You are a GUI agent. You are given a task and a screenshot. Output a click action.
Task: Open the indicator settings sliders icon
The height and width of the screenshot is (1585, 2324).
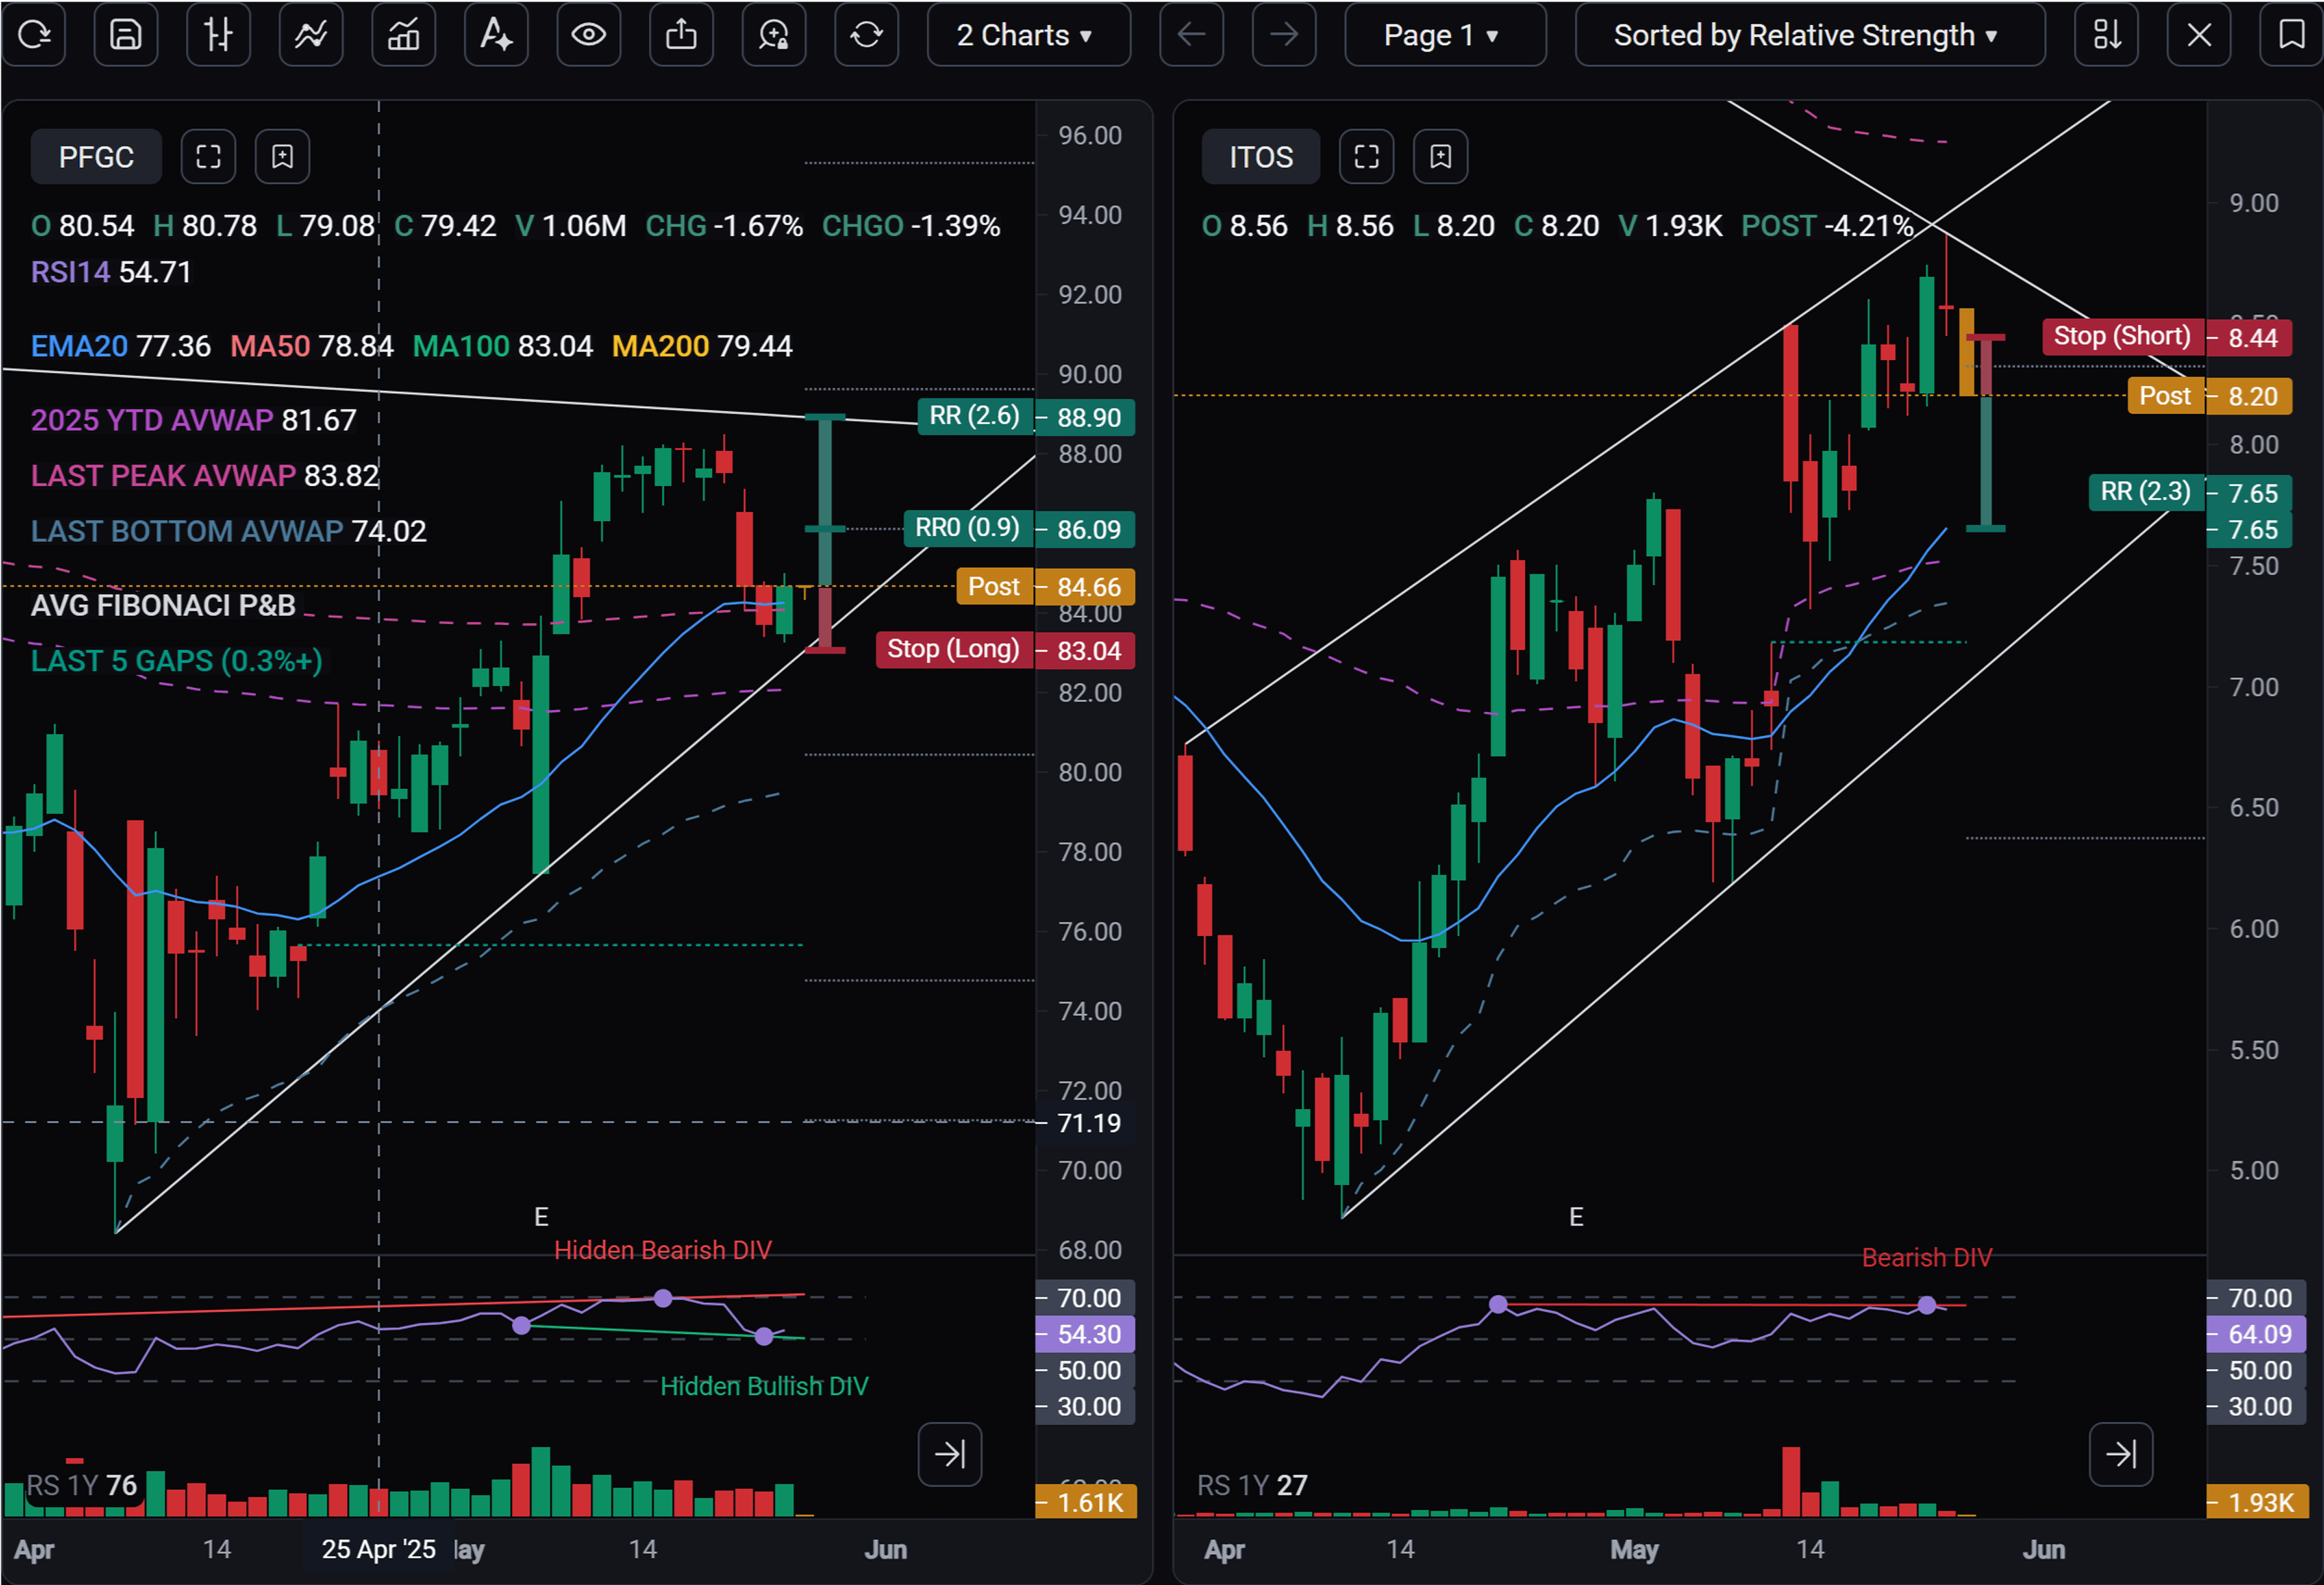pyautogui.click(x=218, y=35)
